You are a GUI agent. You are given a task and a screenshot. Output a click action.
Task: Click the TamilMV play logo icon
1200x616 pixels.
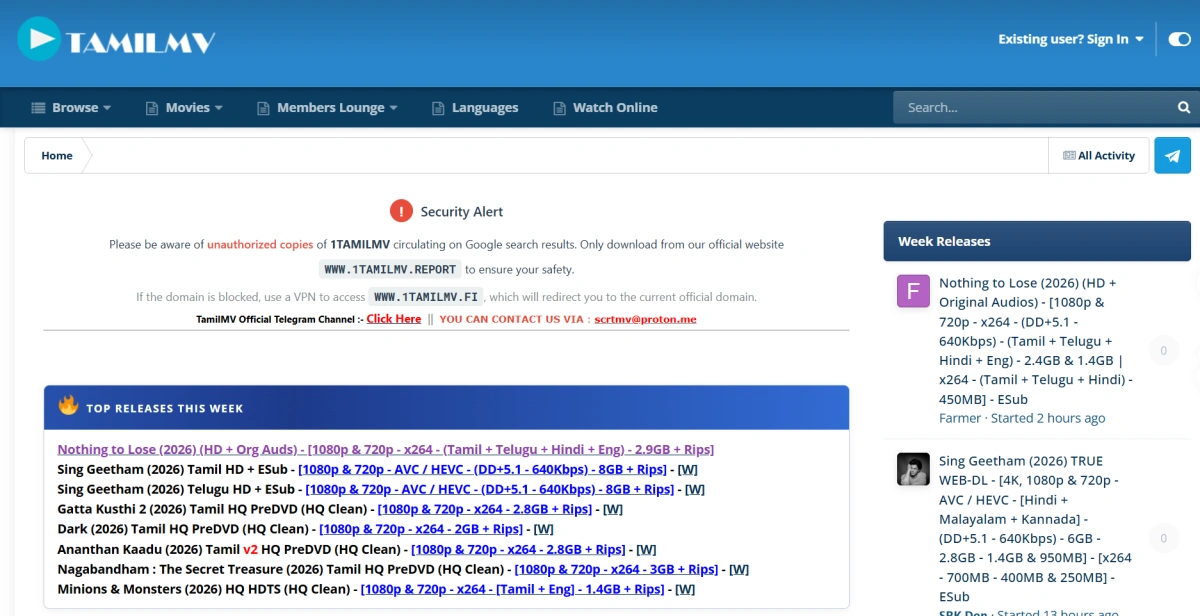click(39, 39)
